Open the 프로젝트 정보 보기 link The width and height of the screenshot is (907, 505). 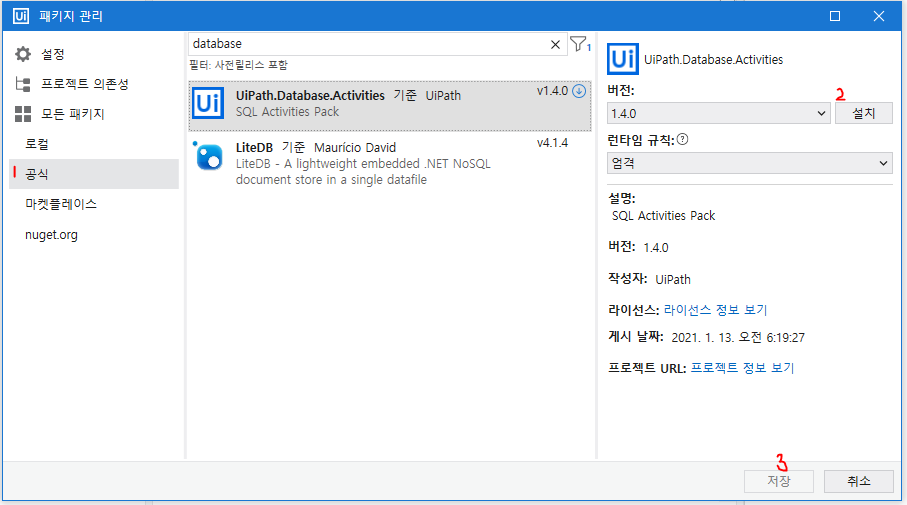coord(742,368)
